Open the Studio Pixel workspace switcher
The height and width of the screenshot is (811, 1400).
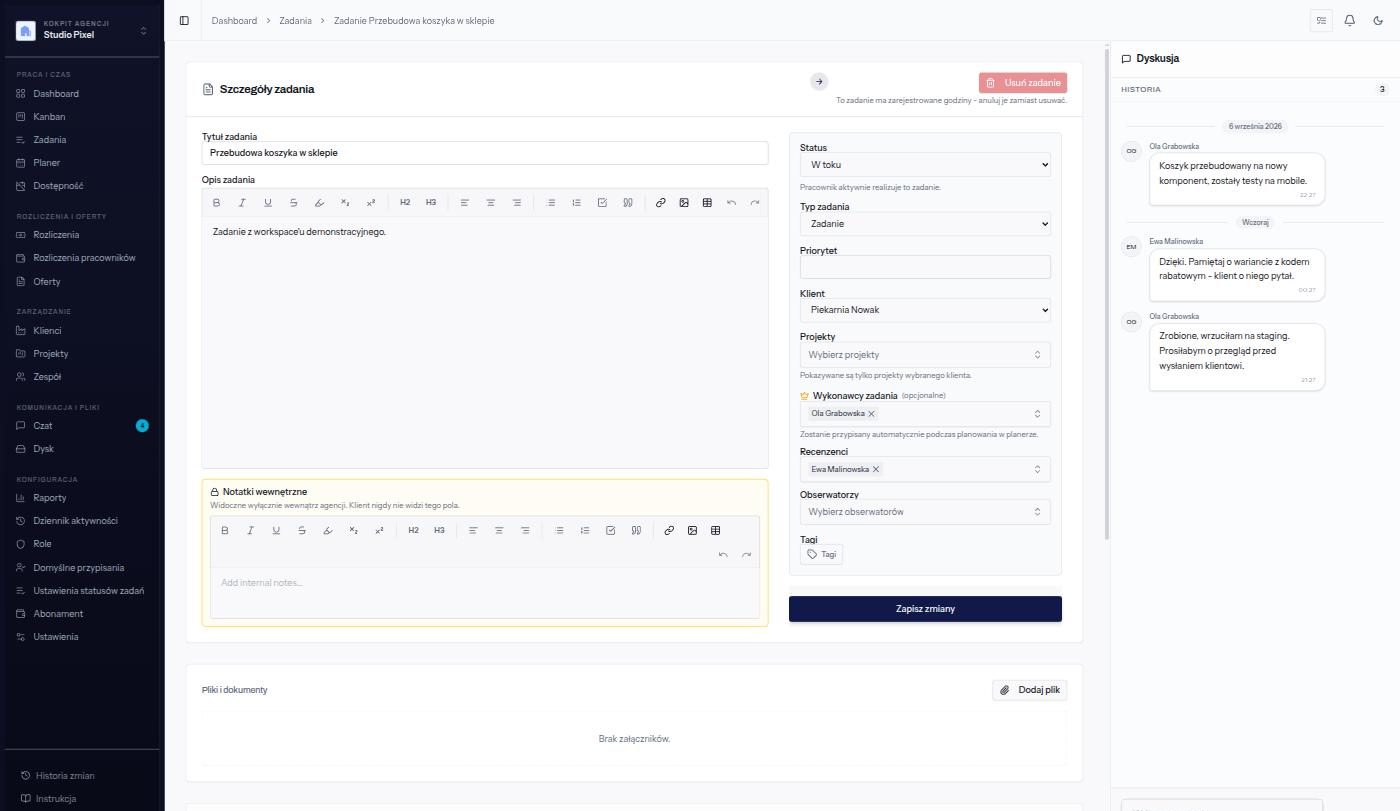pos(82,30)
